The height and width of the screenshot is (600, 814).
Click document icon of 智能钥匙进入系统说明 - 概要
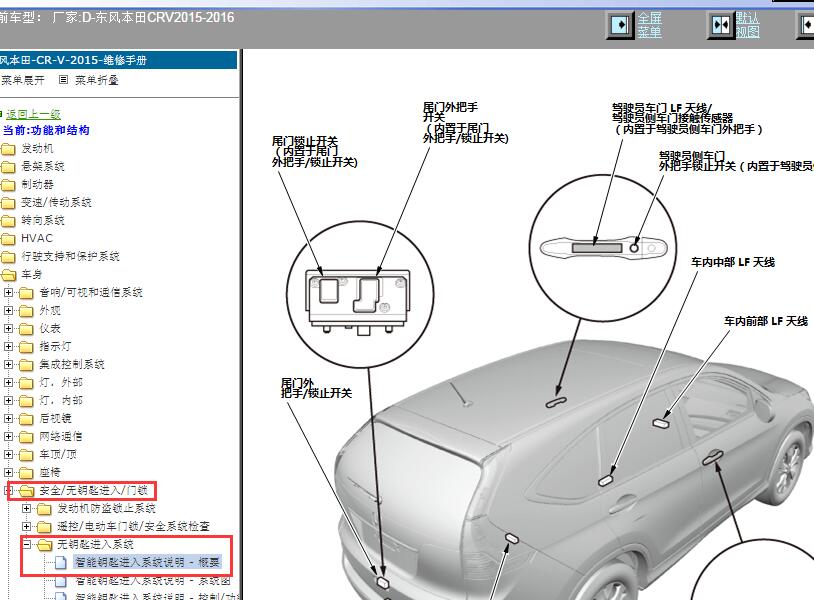pyautogui.click(x=61, y=562)
